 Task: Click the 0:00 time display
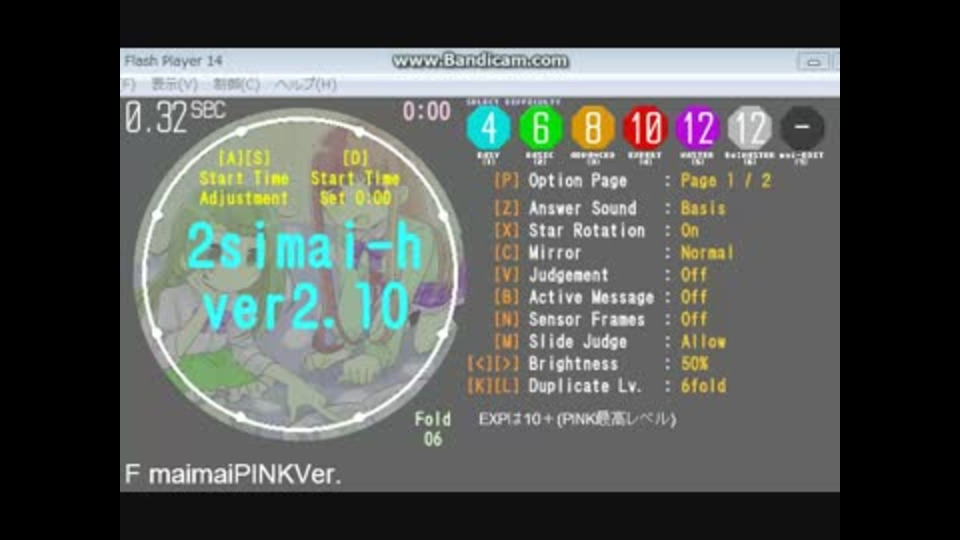click(426, 111)
